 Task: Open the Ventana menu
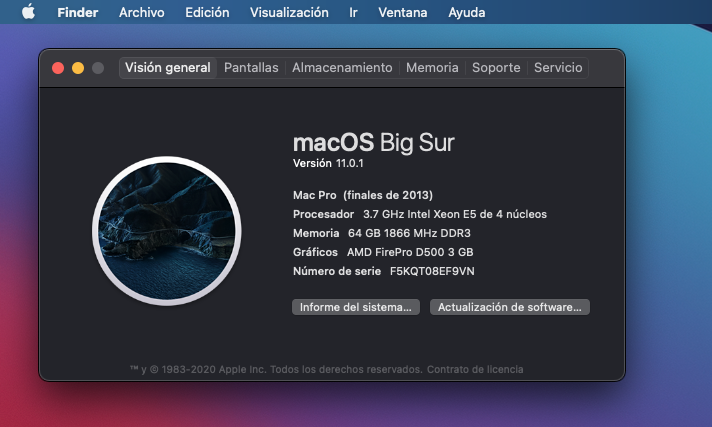tap(403, 12)
